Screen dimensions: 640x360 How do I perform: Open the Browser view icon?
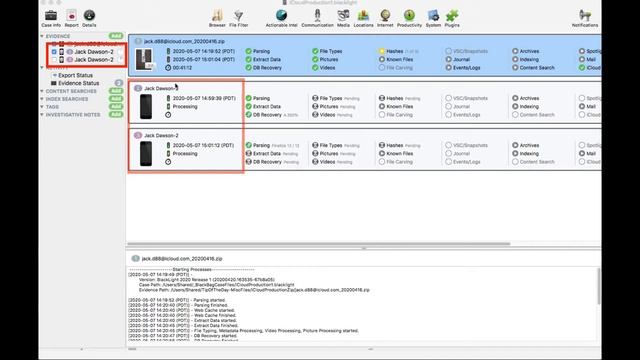tap(217, 16)
